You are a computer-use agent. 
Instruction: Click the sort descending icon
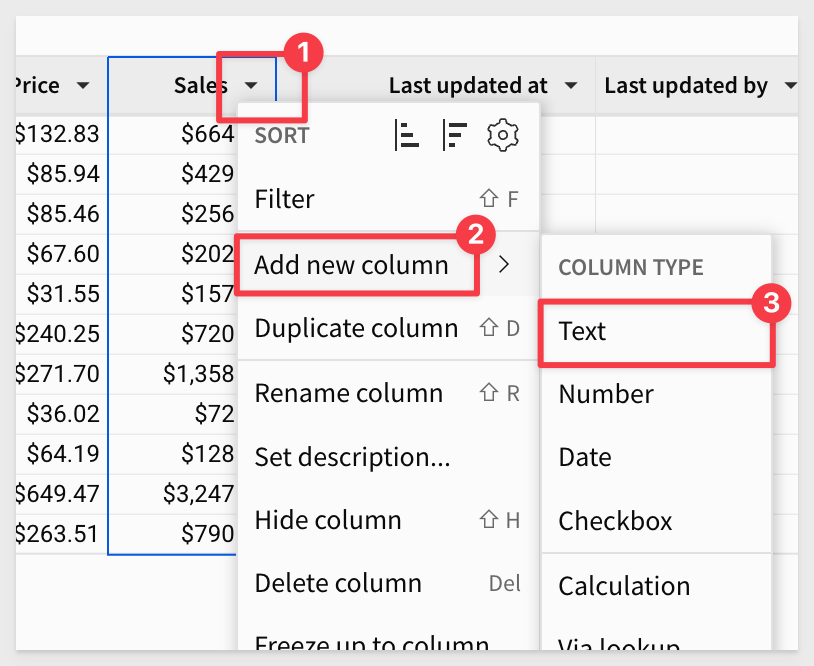455,135
